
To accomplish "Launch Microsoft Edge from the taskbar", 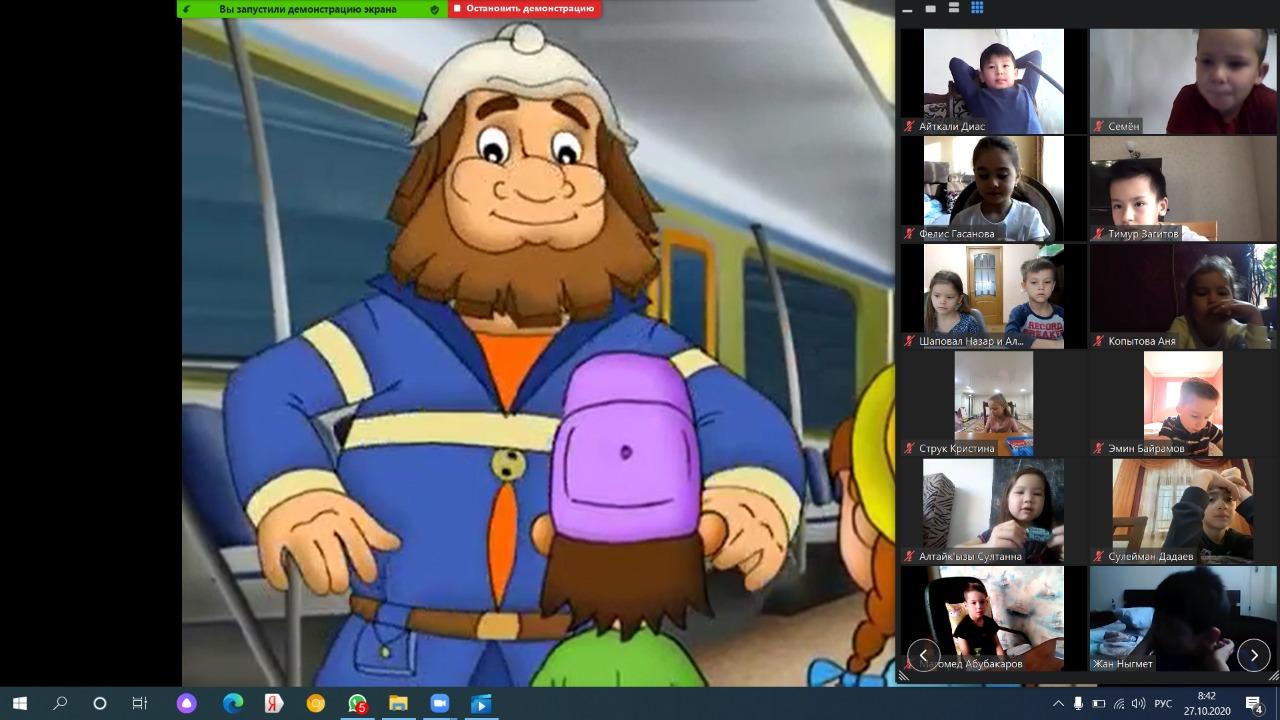I will [232, 703].
